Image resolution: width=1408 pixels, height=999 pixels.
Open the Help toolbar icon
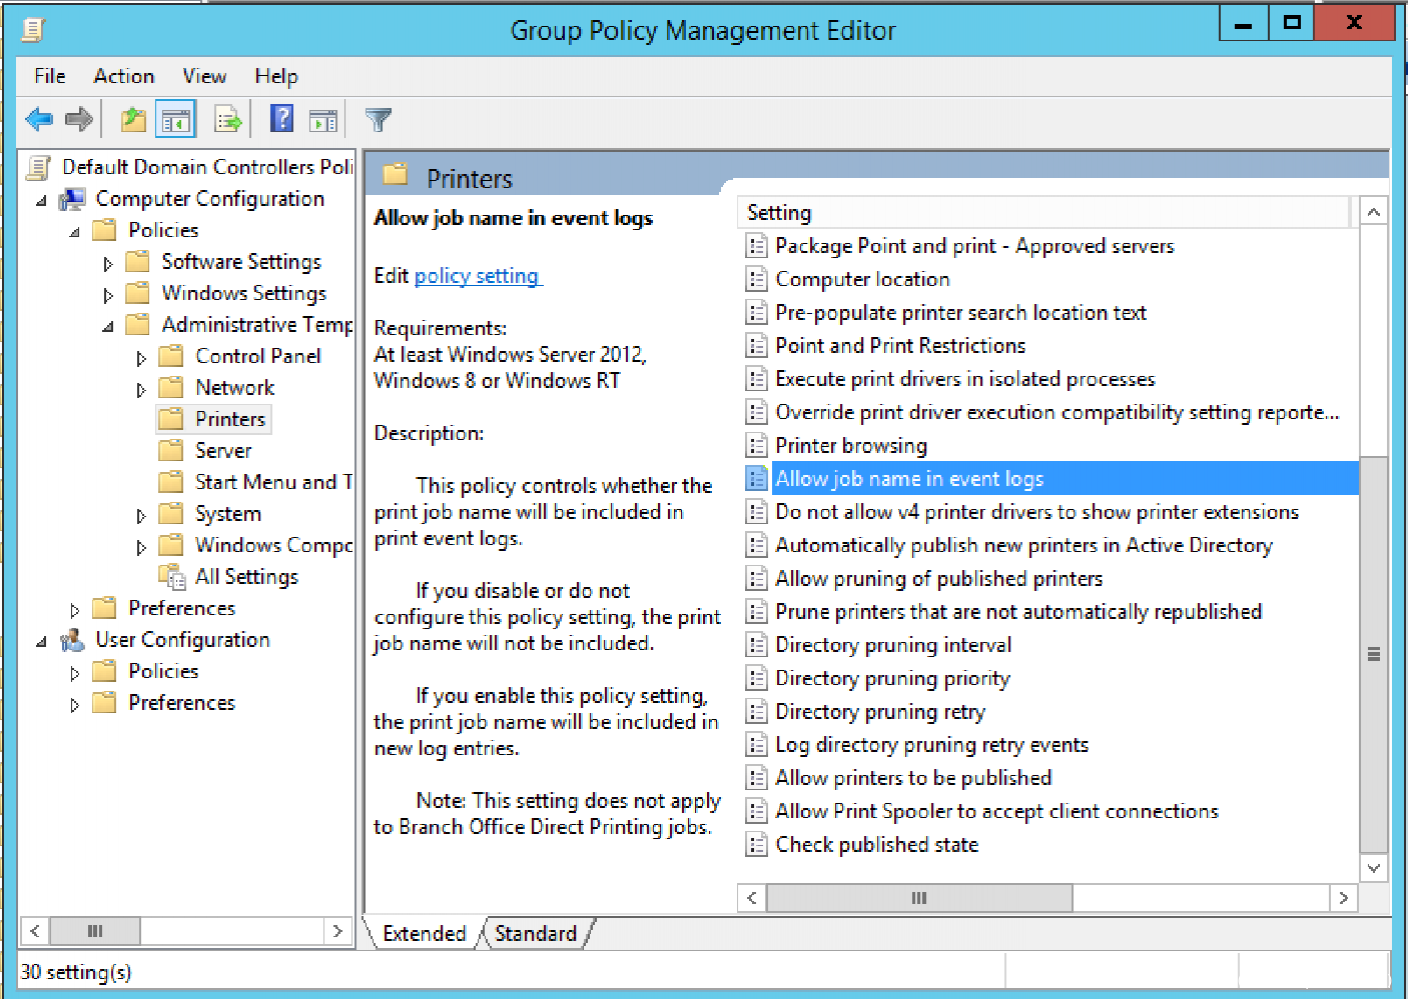point(282,120)
